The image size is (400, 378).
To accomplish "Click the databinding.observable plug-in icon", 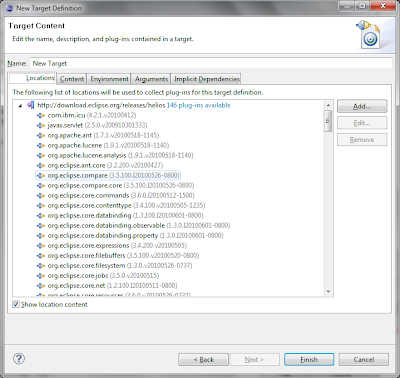I will (41, 225).
